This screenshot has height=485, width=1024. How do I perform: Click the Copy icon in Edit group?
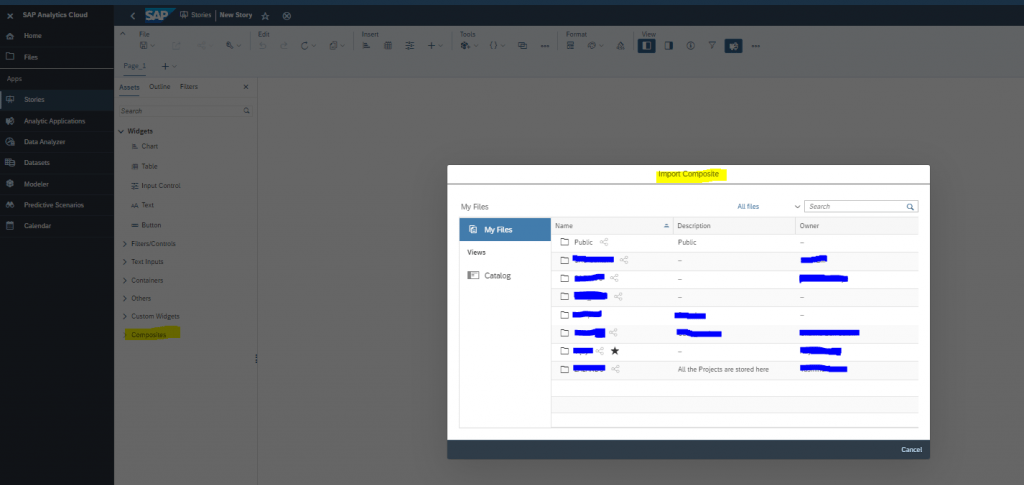[334, 46]
